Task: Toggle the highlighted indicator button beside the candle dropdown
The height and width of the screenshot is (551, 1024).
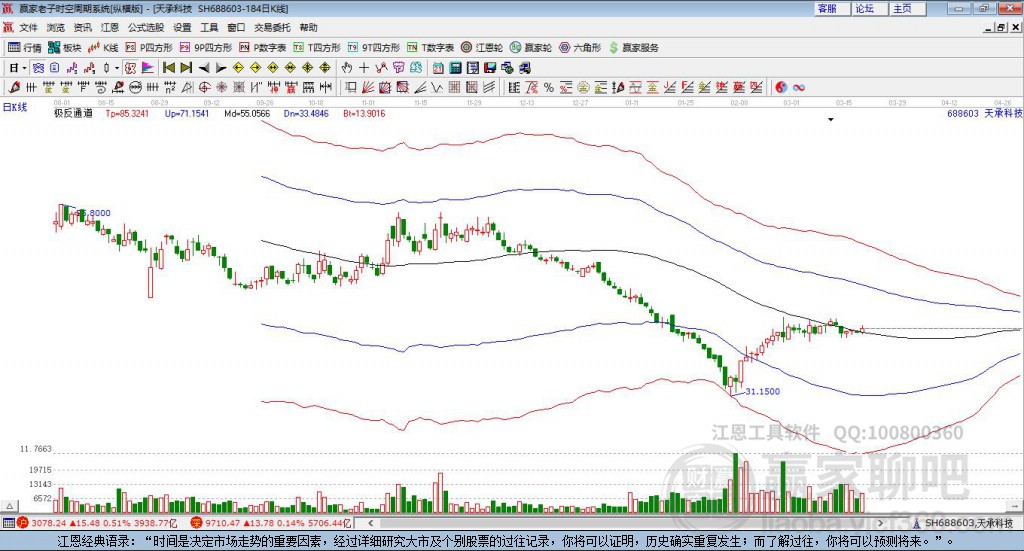Action: [x=131, y=68]
